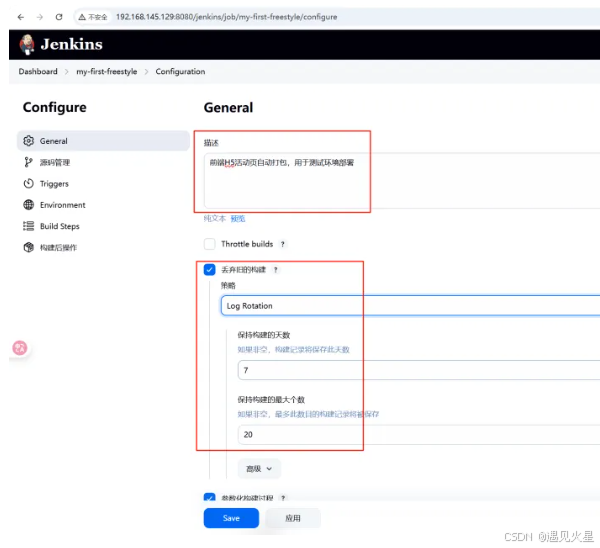Click the 纯文本 plain text link
The height and width of the screenshot is (548, 600).
(x=215, y=219)
